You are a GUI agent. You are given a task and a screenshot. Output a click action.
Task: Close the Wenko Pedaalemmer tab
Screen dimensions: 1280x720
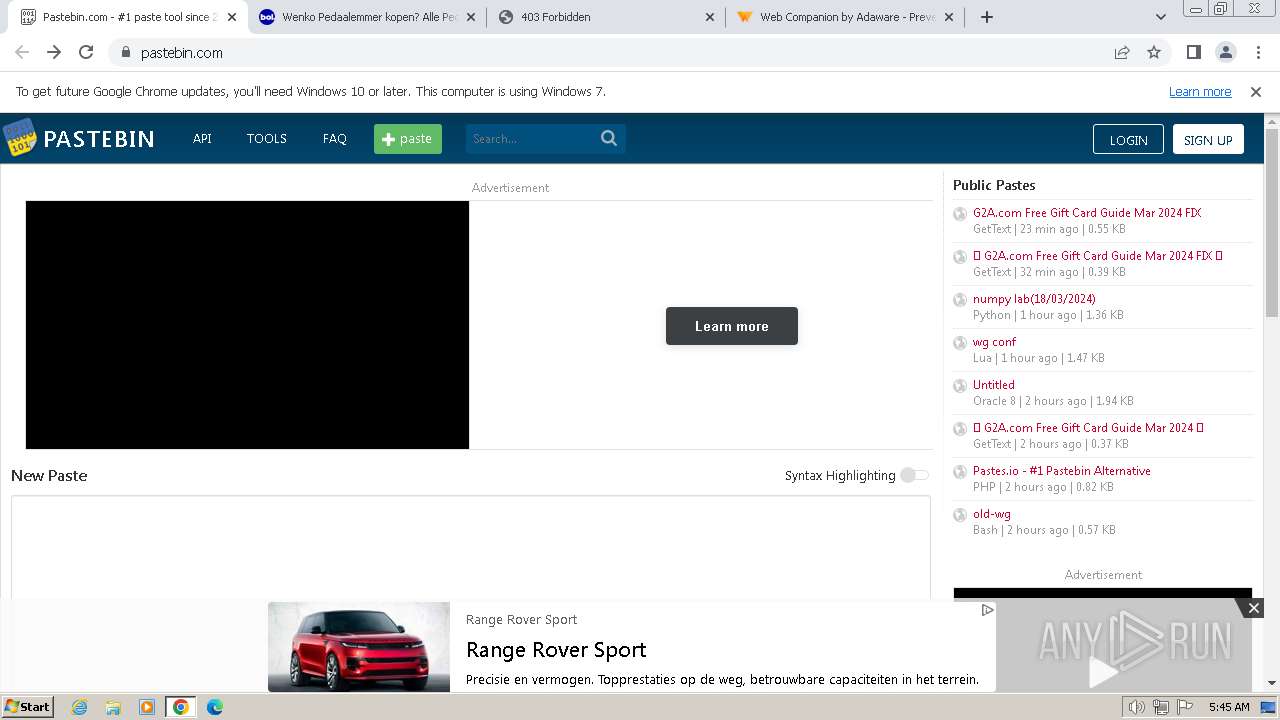(471, 17)
